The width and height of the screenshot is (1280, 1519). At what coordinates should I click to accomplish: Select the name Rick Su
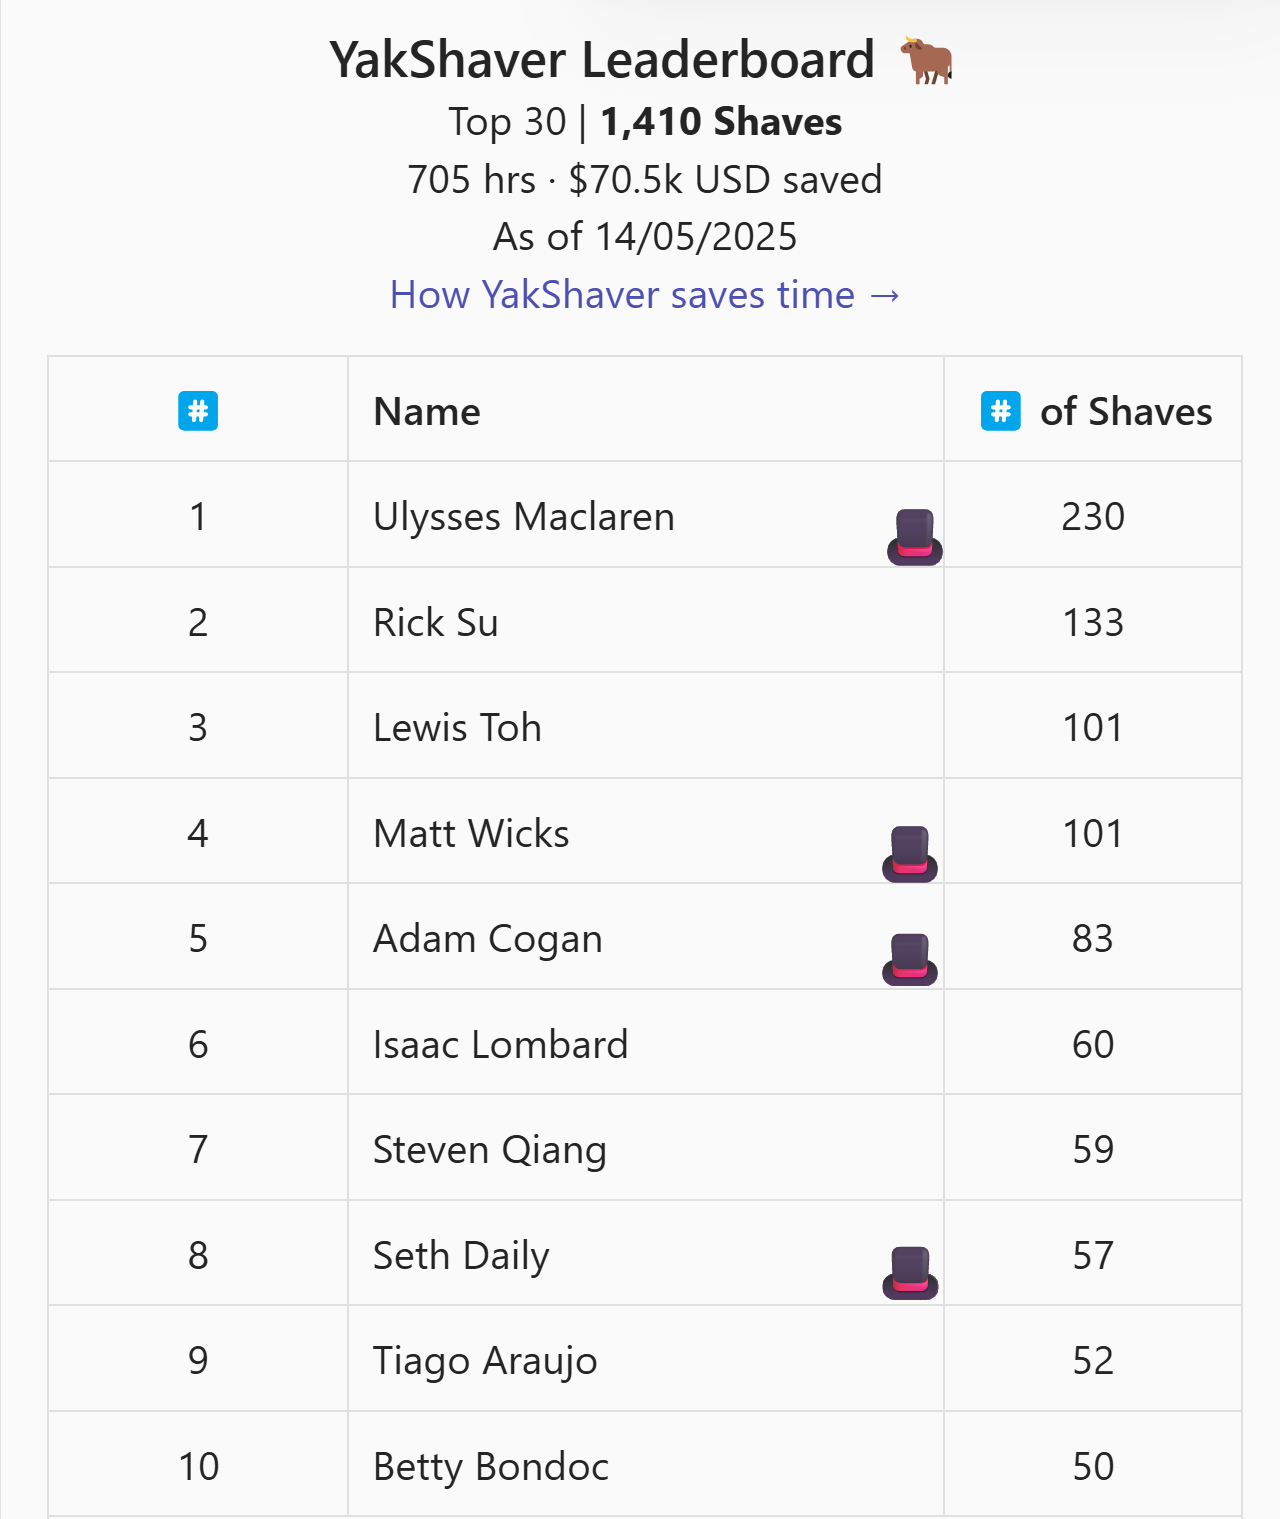tap(436, 623)
